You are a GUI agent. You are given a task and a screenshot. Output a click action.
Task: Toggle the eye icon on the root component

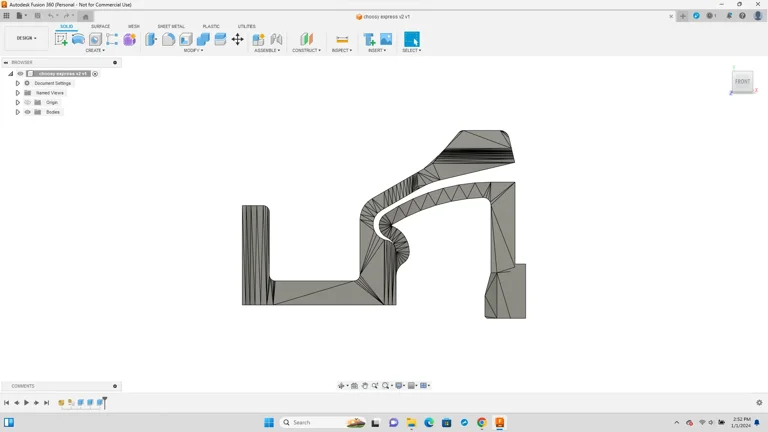(20, 74)
